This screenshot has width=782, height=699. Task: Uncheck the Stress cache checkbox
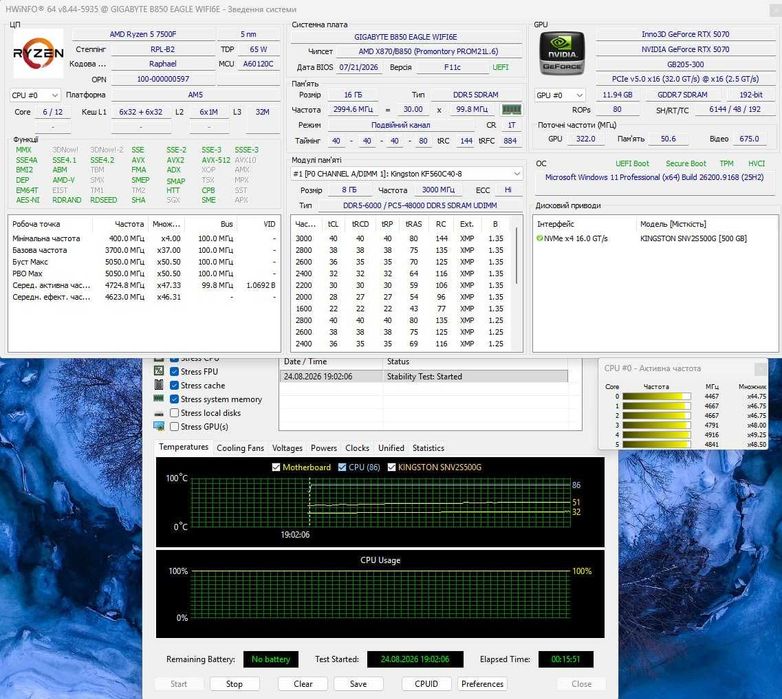click(175, 385)
